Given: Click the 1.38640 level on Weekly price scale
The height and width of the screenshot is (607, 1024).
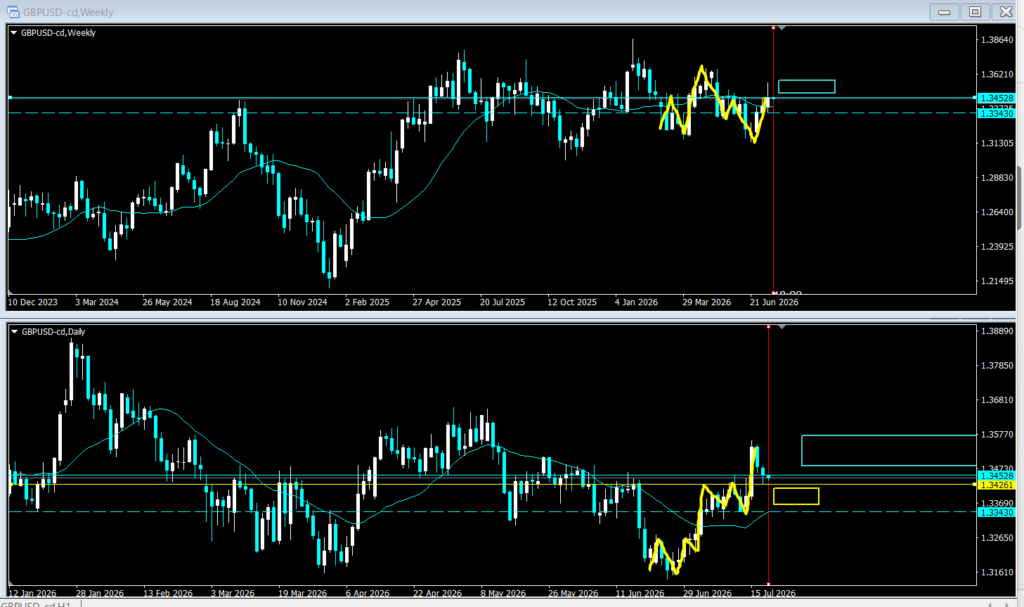Looking at the screenshot, I should click(997, 40).
